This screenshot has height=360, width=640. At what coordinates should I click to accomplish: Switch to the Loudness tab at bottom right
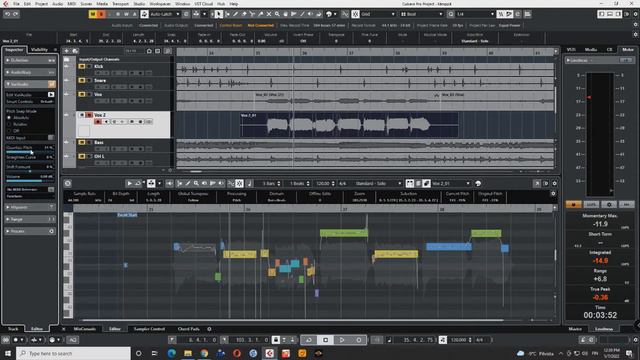604,329
